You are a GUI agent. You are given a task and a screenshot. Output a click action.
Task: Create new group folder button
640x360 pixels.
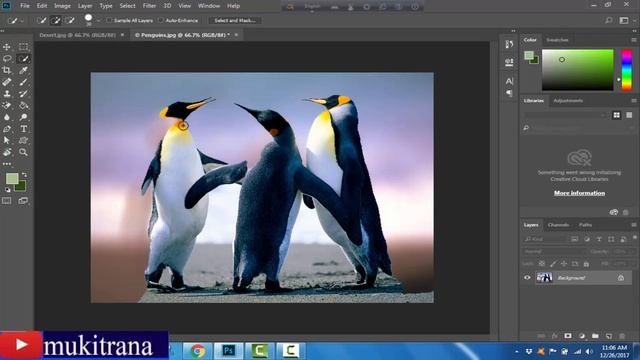point(595,336)
